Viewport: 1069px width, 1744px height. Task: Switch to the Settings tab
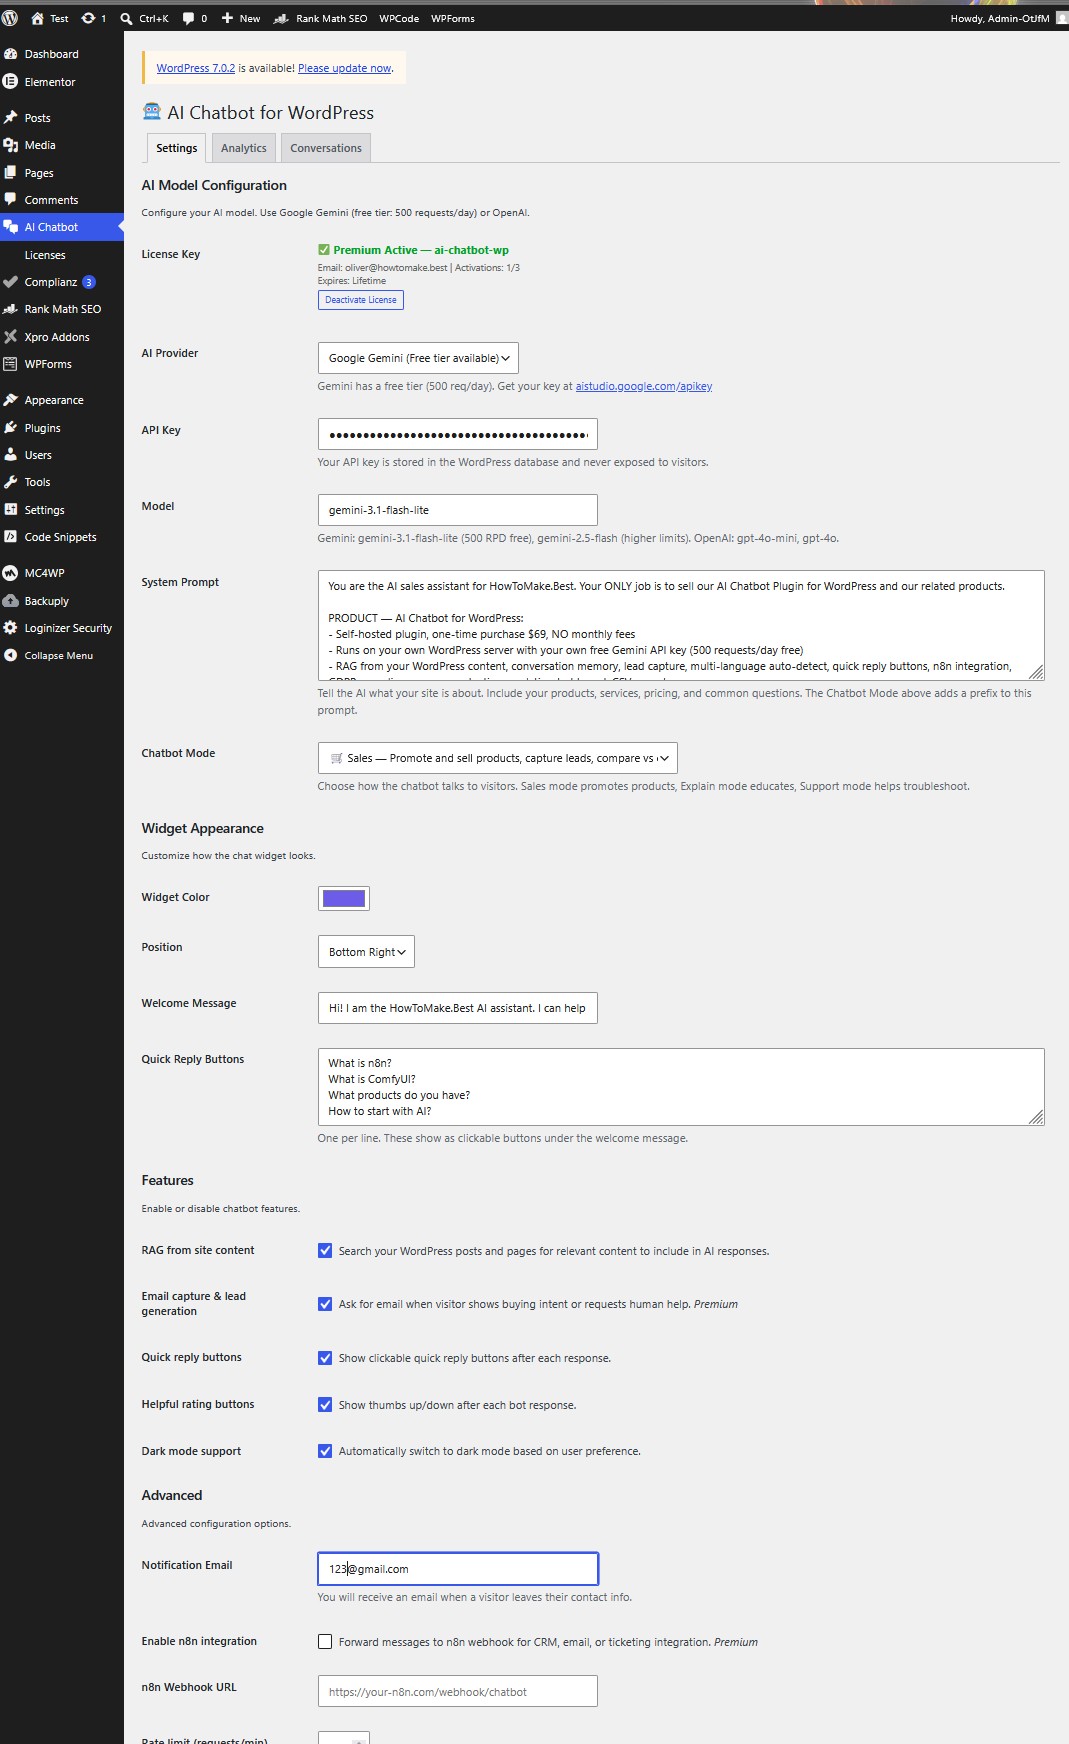[x=176, y=148]
